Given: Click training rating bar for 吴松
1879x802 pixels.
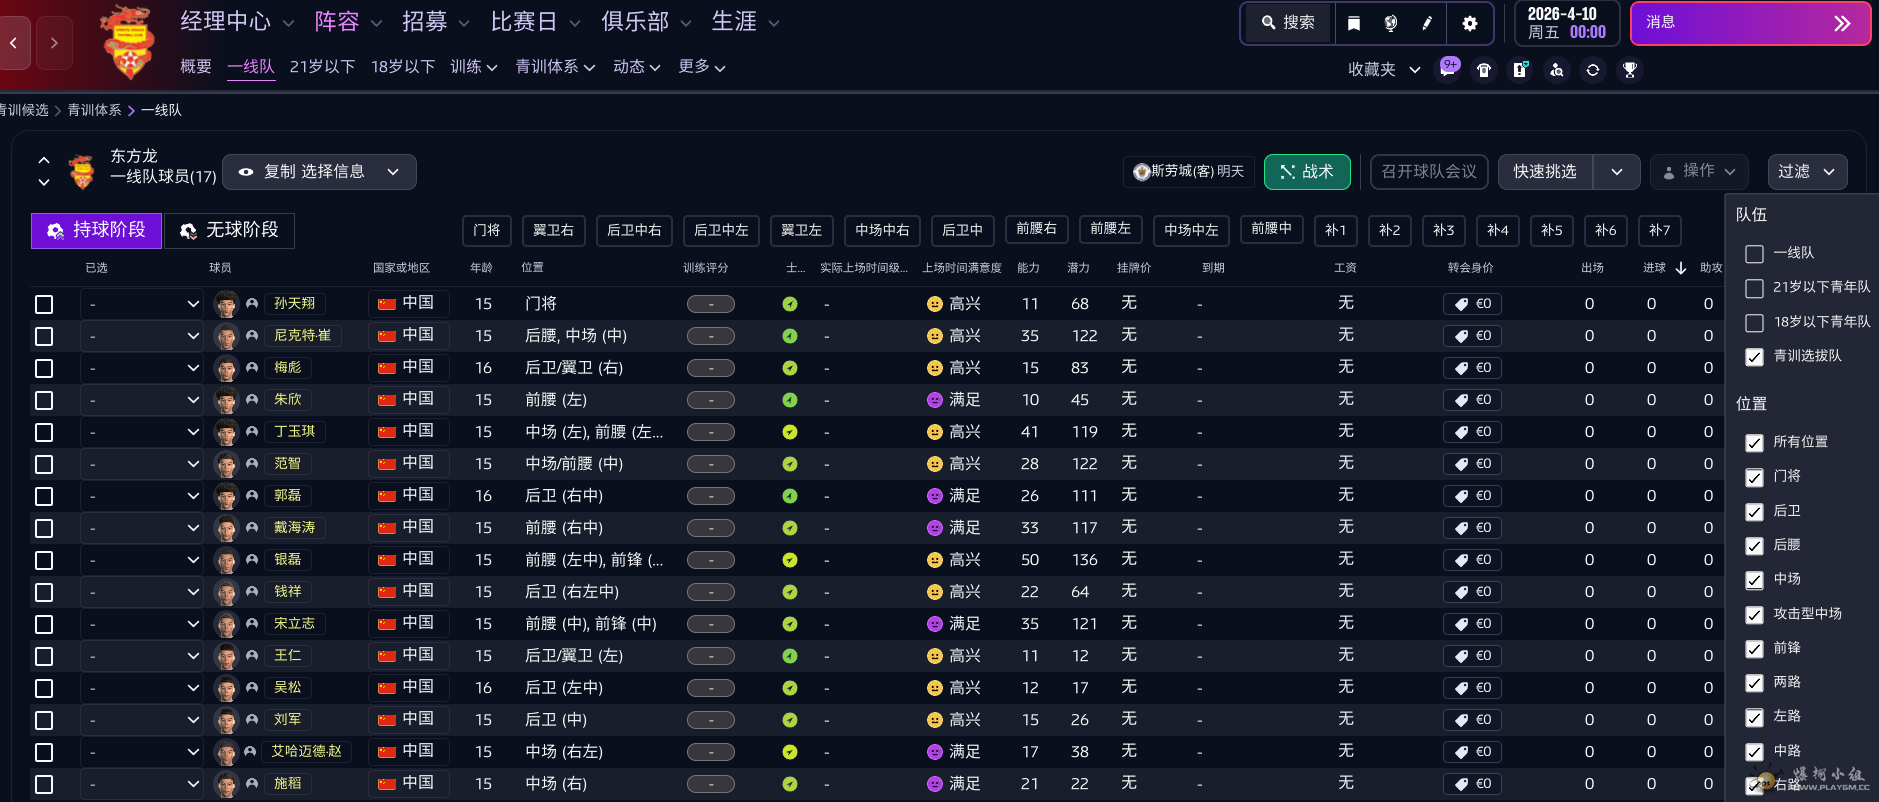Looking at the screenshot, I should [x=711, y=688].
